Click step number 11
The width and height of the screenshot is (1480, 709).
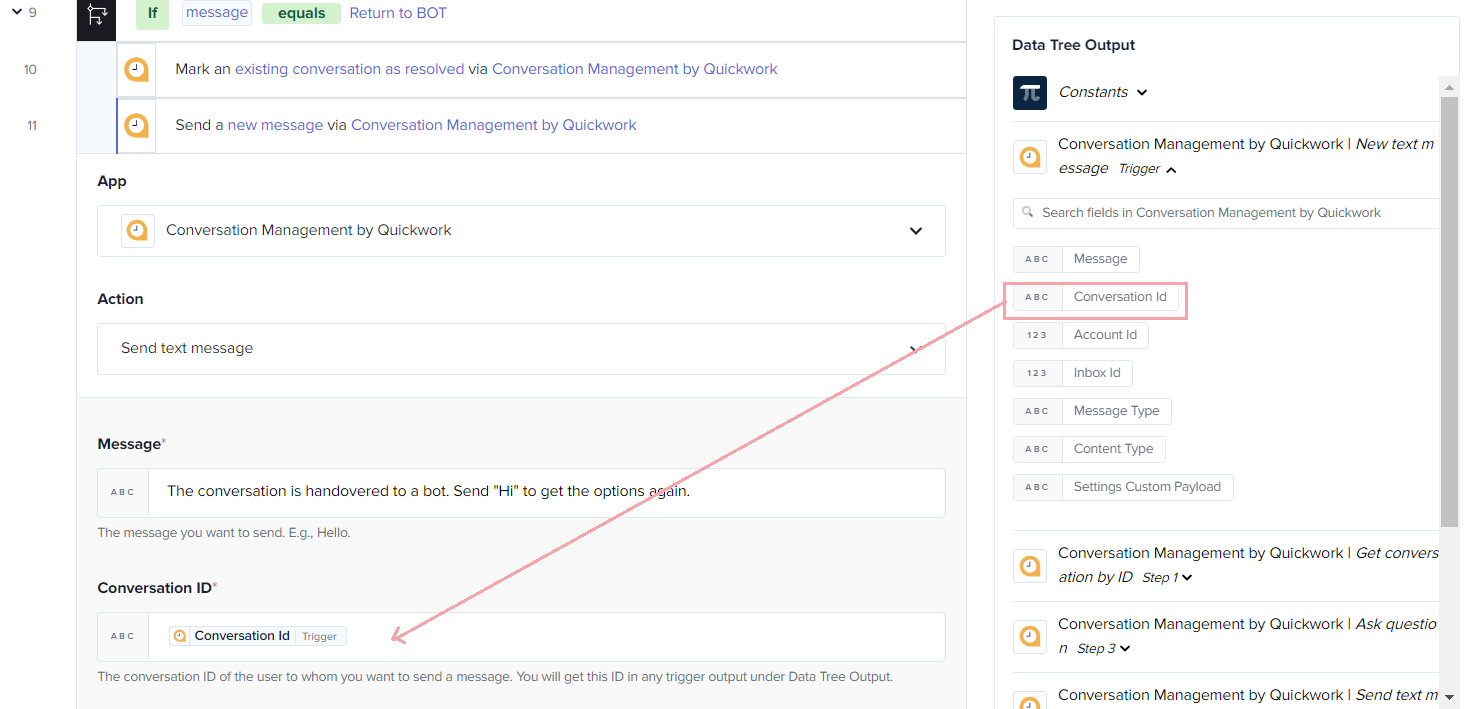31,126
